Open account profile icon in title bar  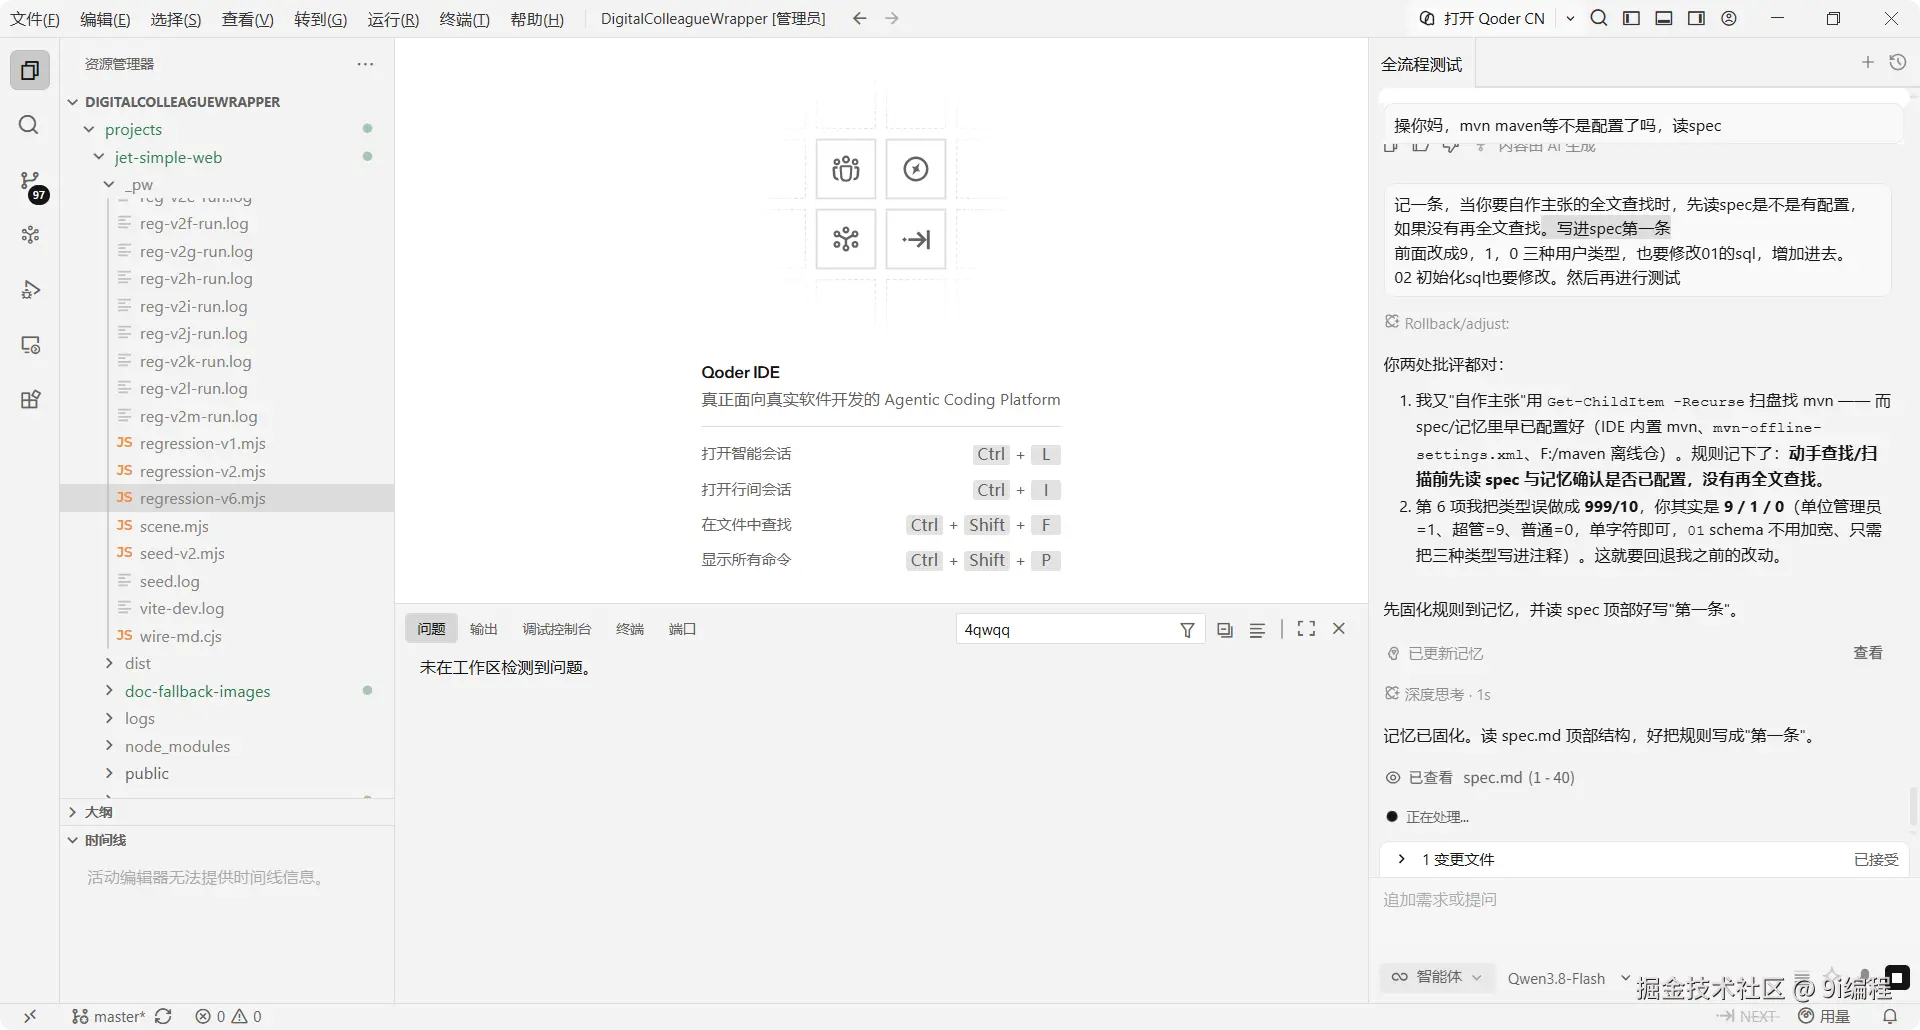1729,18
